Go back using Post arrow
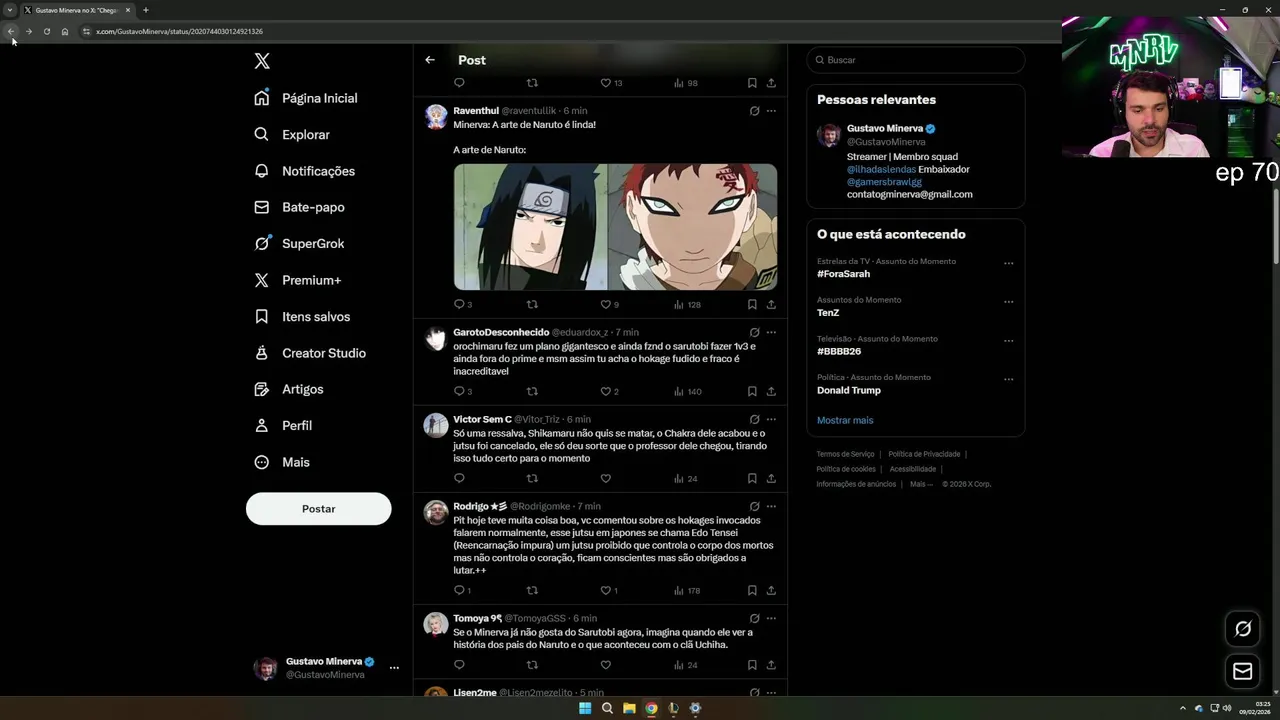 [430, 60]
